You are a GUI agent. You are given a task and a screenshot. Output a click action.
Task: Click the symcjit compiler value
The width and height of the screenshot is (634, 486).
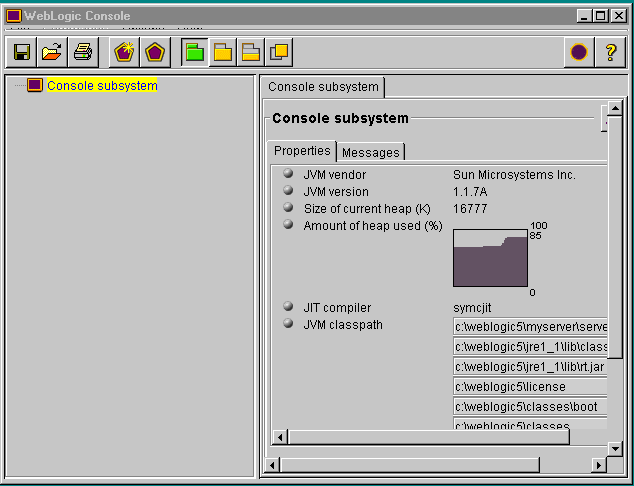coord(472,308)
